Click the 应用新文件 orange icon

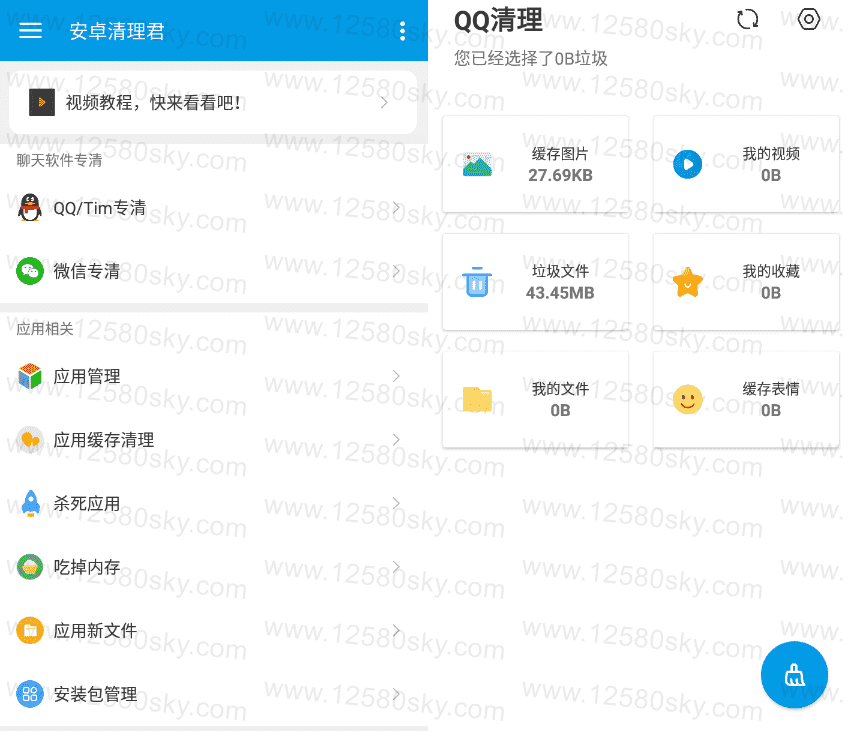(x=30, y=630)
